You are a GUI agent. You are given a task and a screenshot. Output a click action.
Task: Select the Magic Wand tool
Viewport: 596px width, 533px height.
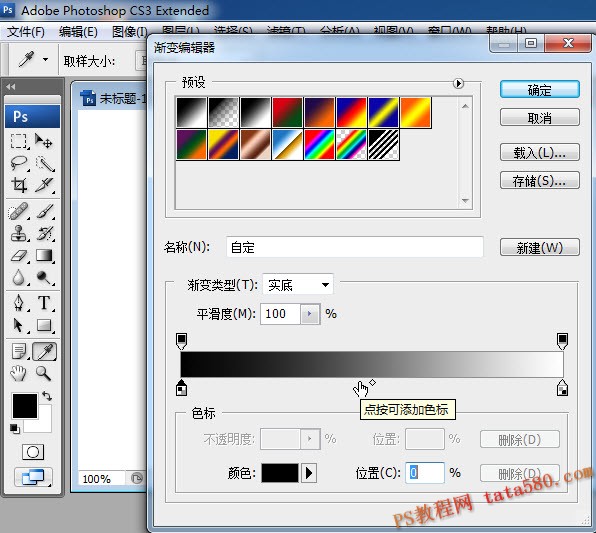[x=44, y=163]
